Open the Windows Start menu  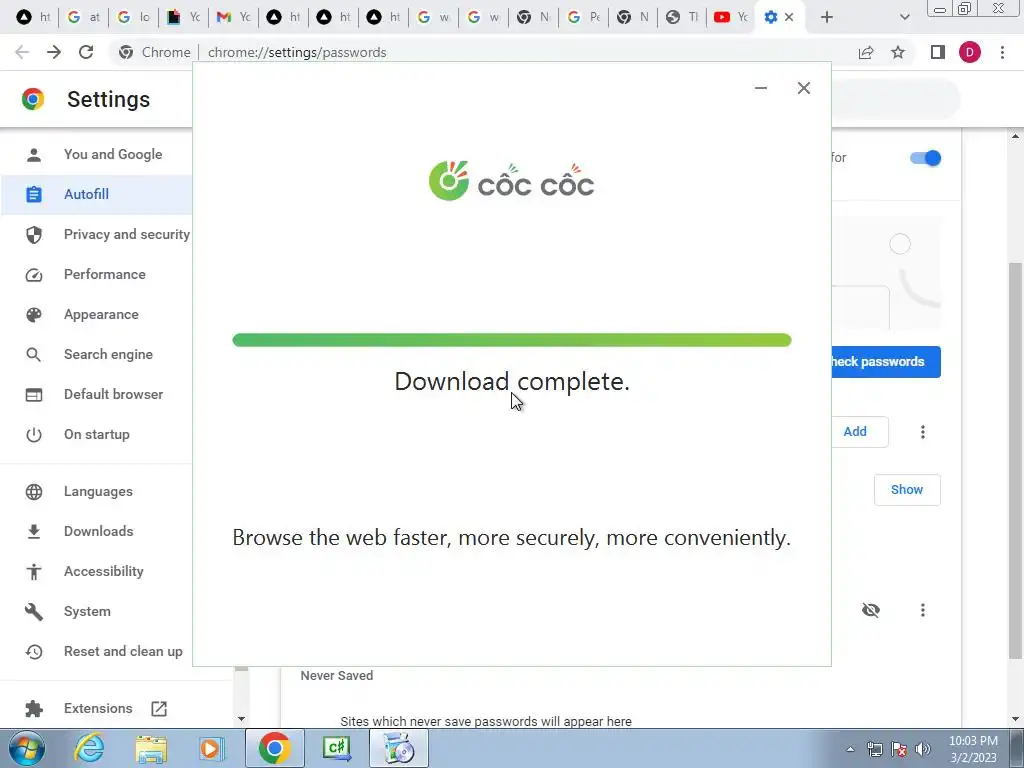pos(27,748)
